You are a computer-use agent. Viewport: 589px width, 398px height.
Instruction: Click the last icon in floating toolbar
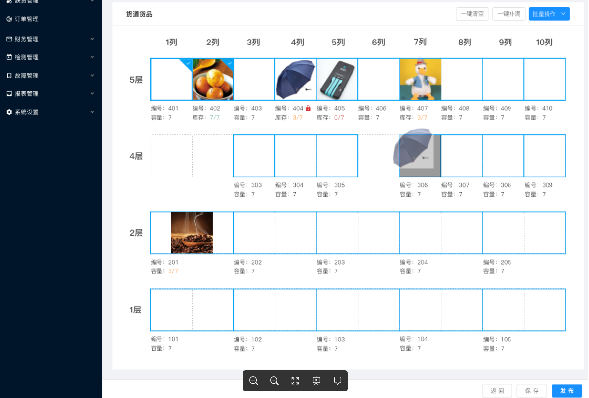click(x=337, y=381)
